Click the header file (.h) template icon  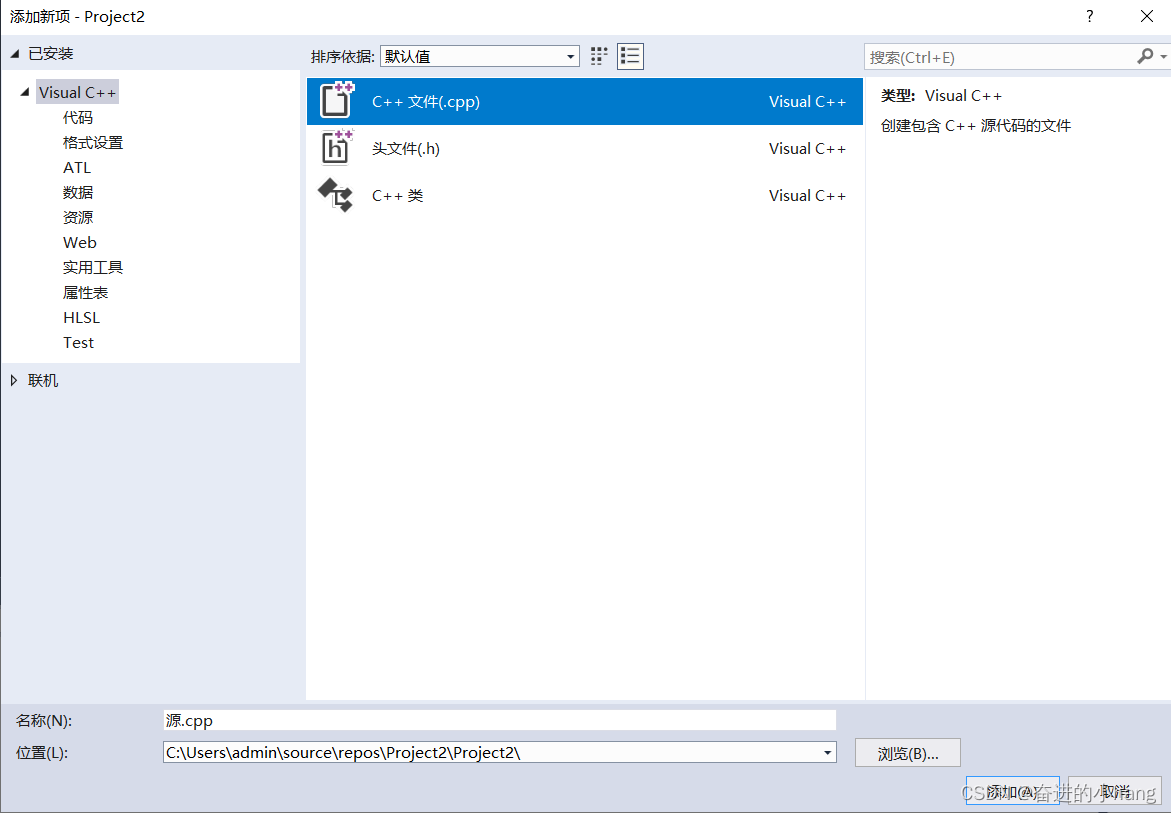coord(336,148)
